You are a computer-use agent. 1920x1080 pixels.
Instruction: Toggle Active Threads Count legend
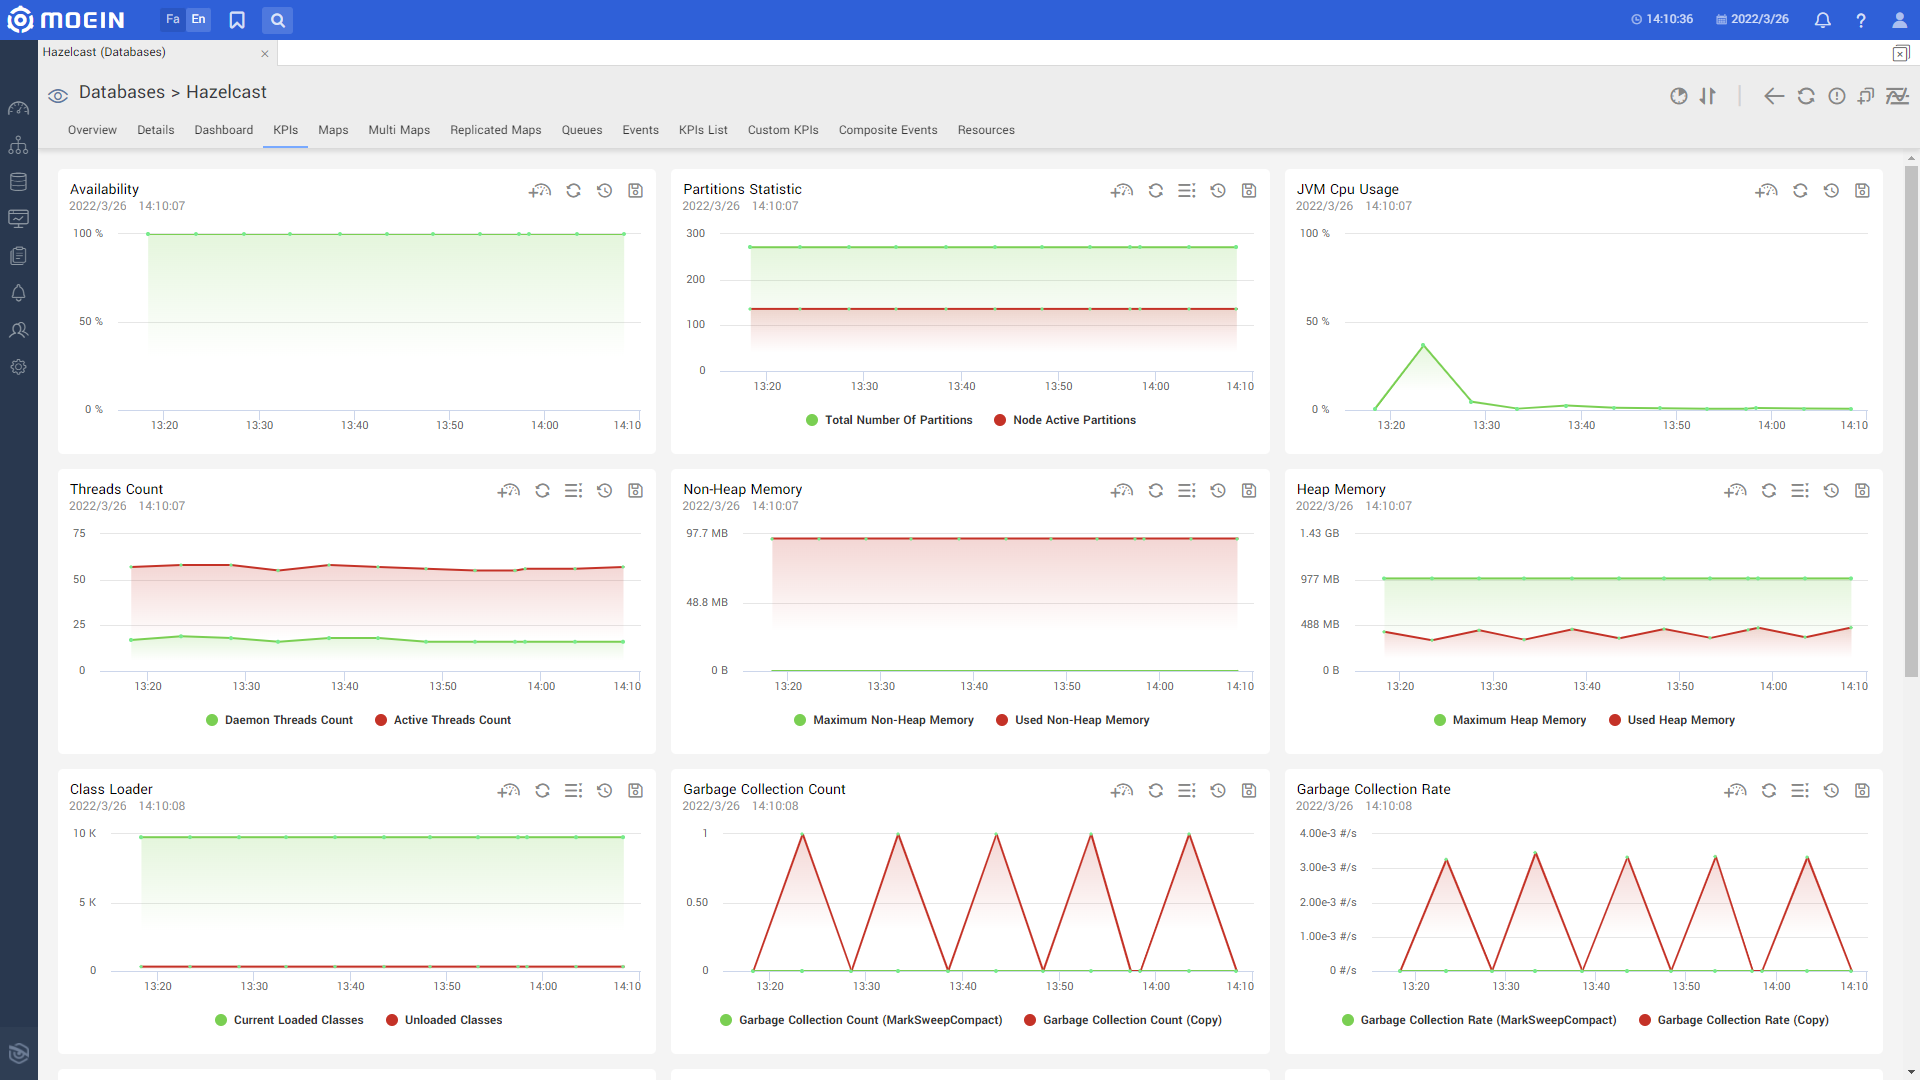tap(443, 720)
